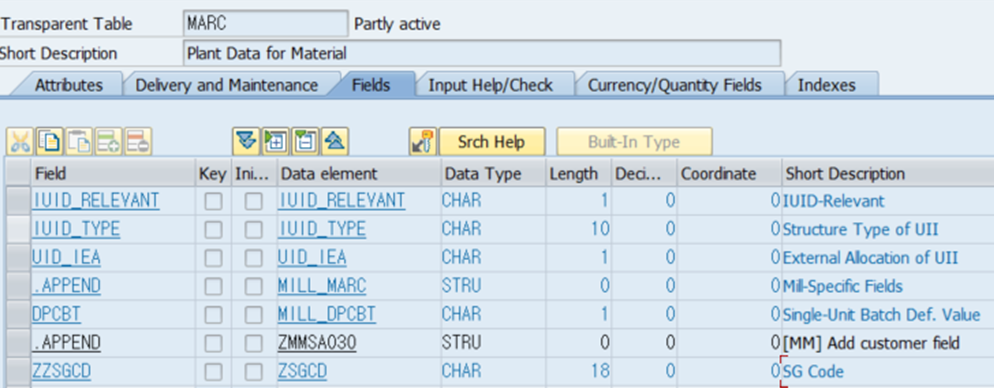This screenshot has width=994, height=388.
Task: Click the Data element column header
Action: (359, 173)
